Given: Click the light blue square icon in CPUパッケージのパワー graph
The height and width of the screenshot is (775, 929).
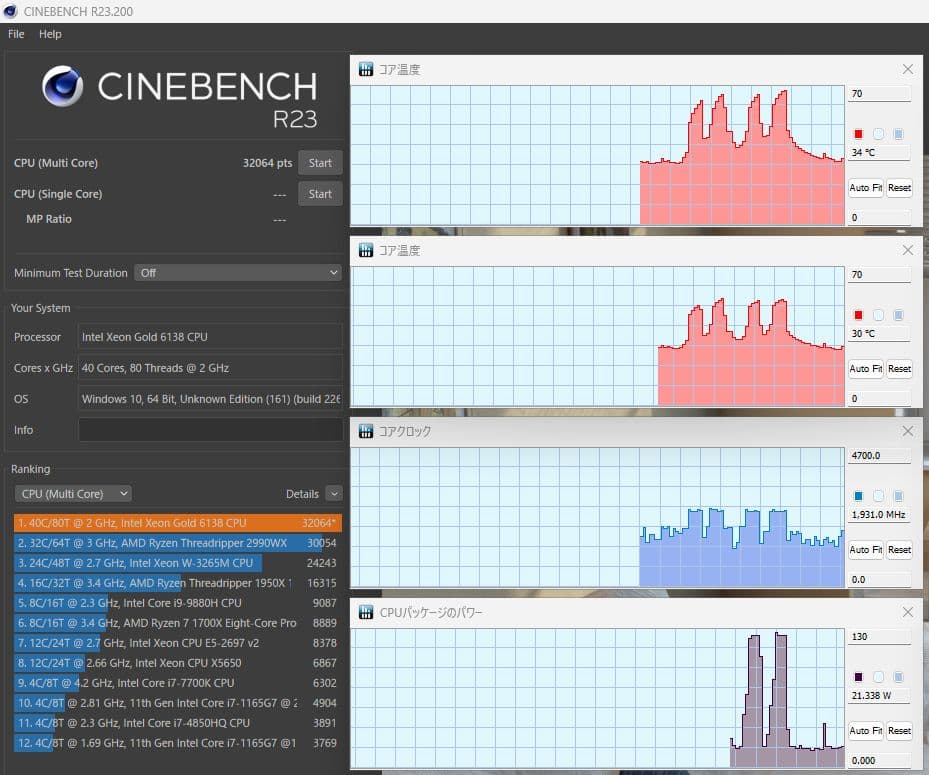Looking at the screenshot, I should pyautogui.click(x=898, y=677).
